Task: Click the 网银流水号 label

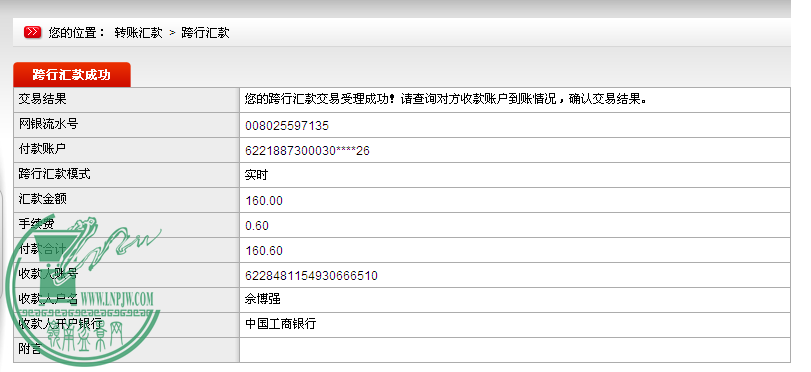Action: click(x=48, y=123)
